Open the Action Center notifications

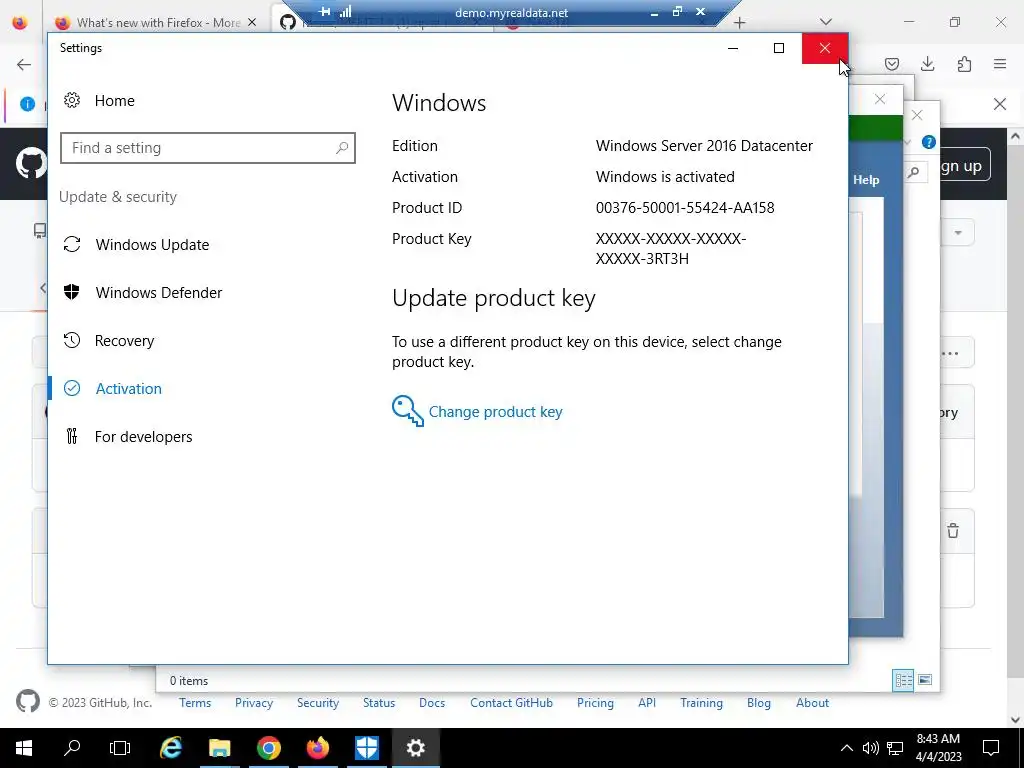pyautogui.click(x=991, y=748)
